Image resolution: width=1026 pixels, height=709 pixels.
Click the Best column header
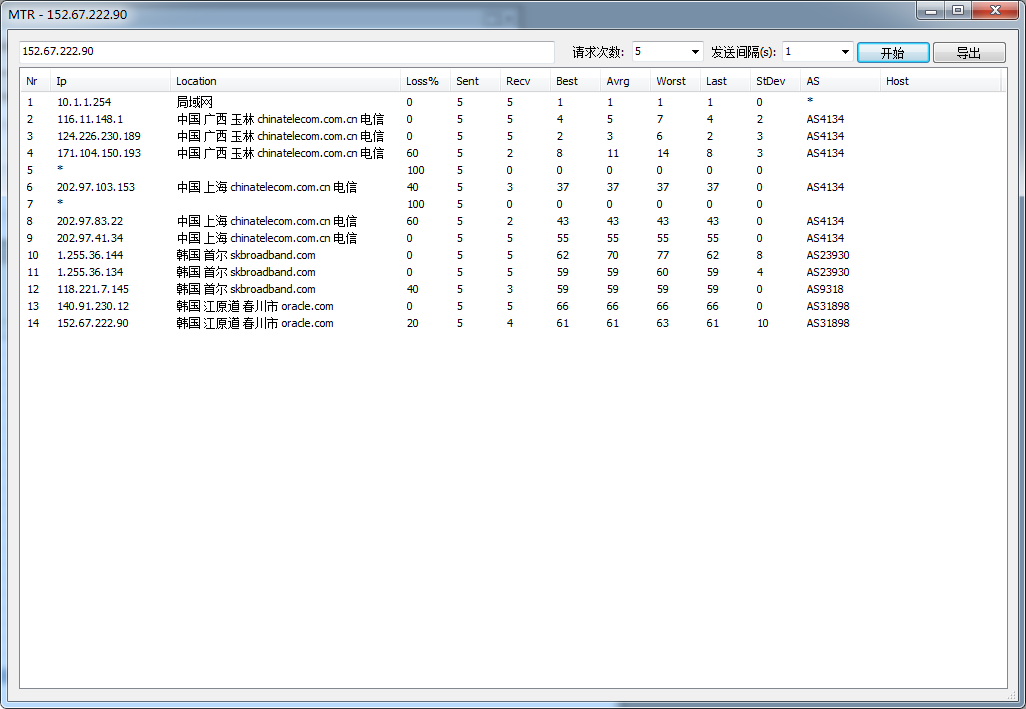[x=575, y=81]
